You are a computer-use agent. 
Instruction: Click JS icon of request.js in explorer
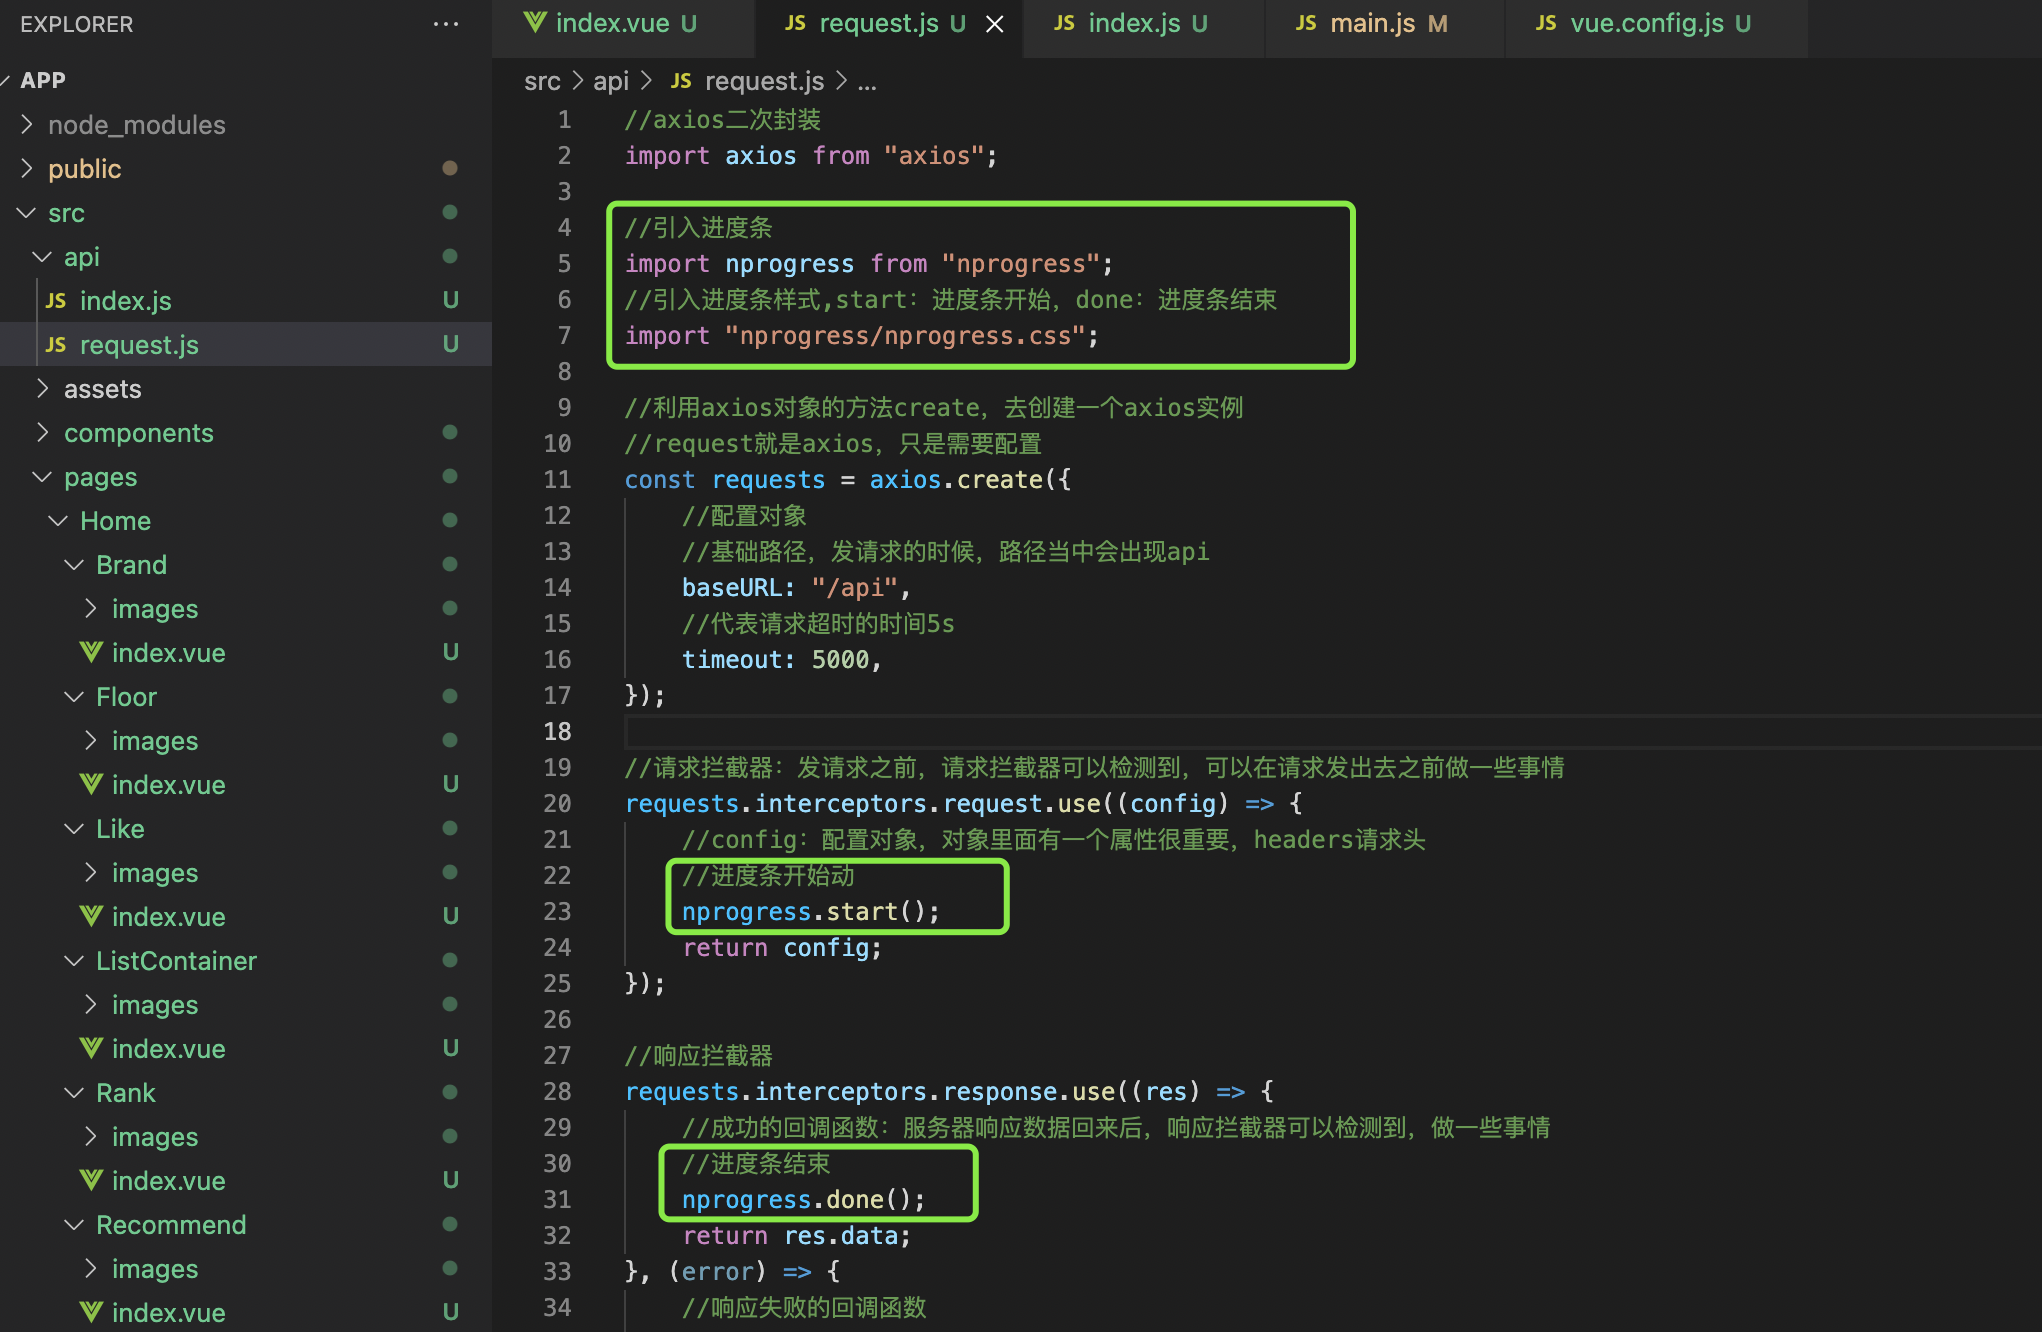56,345
